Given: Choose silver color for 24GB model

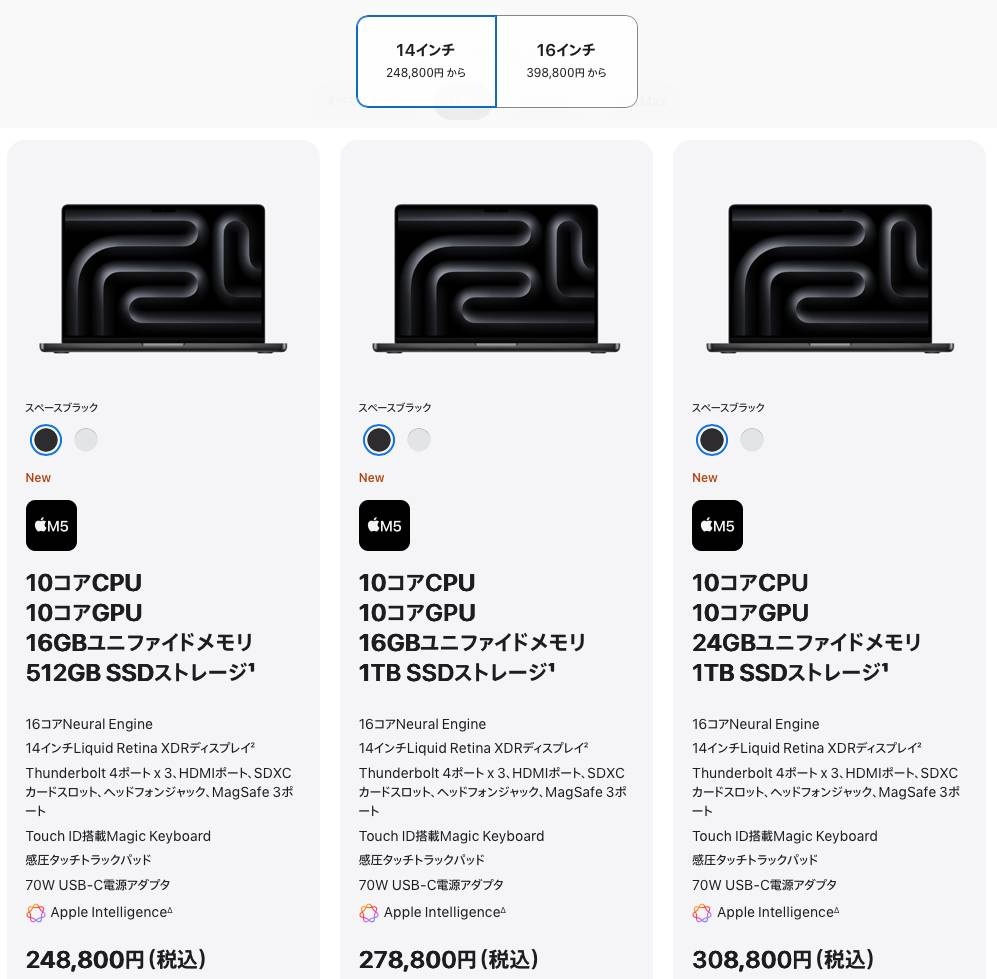Looking at the screenshot, I should pyautogui.click(x=752, y=439).
